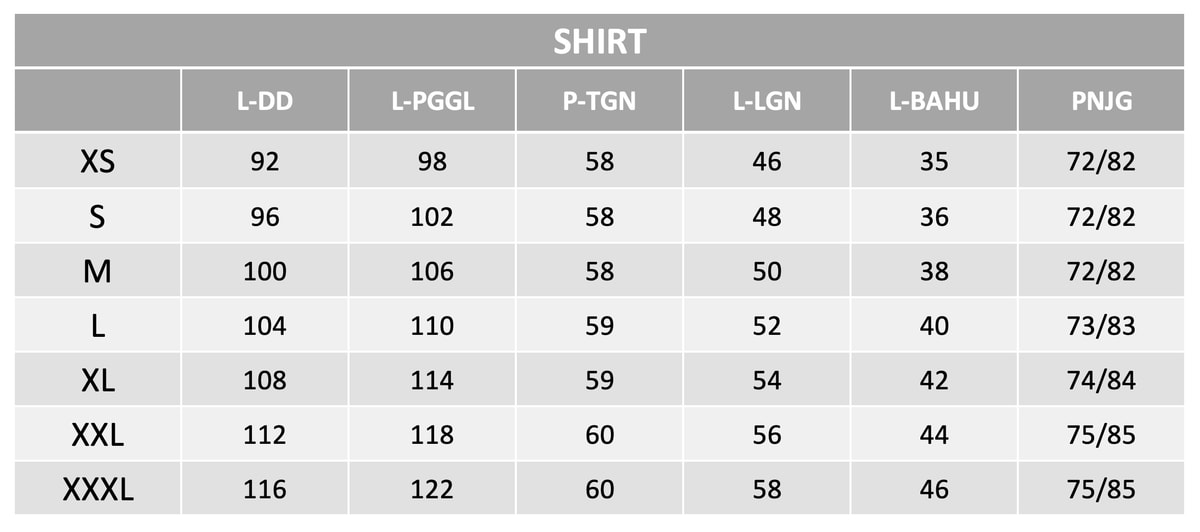Select the XXL size row label
The image size is (1200, 532).
pyautogui.click(x=97, y=435)
